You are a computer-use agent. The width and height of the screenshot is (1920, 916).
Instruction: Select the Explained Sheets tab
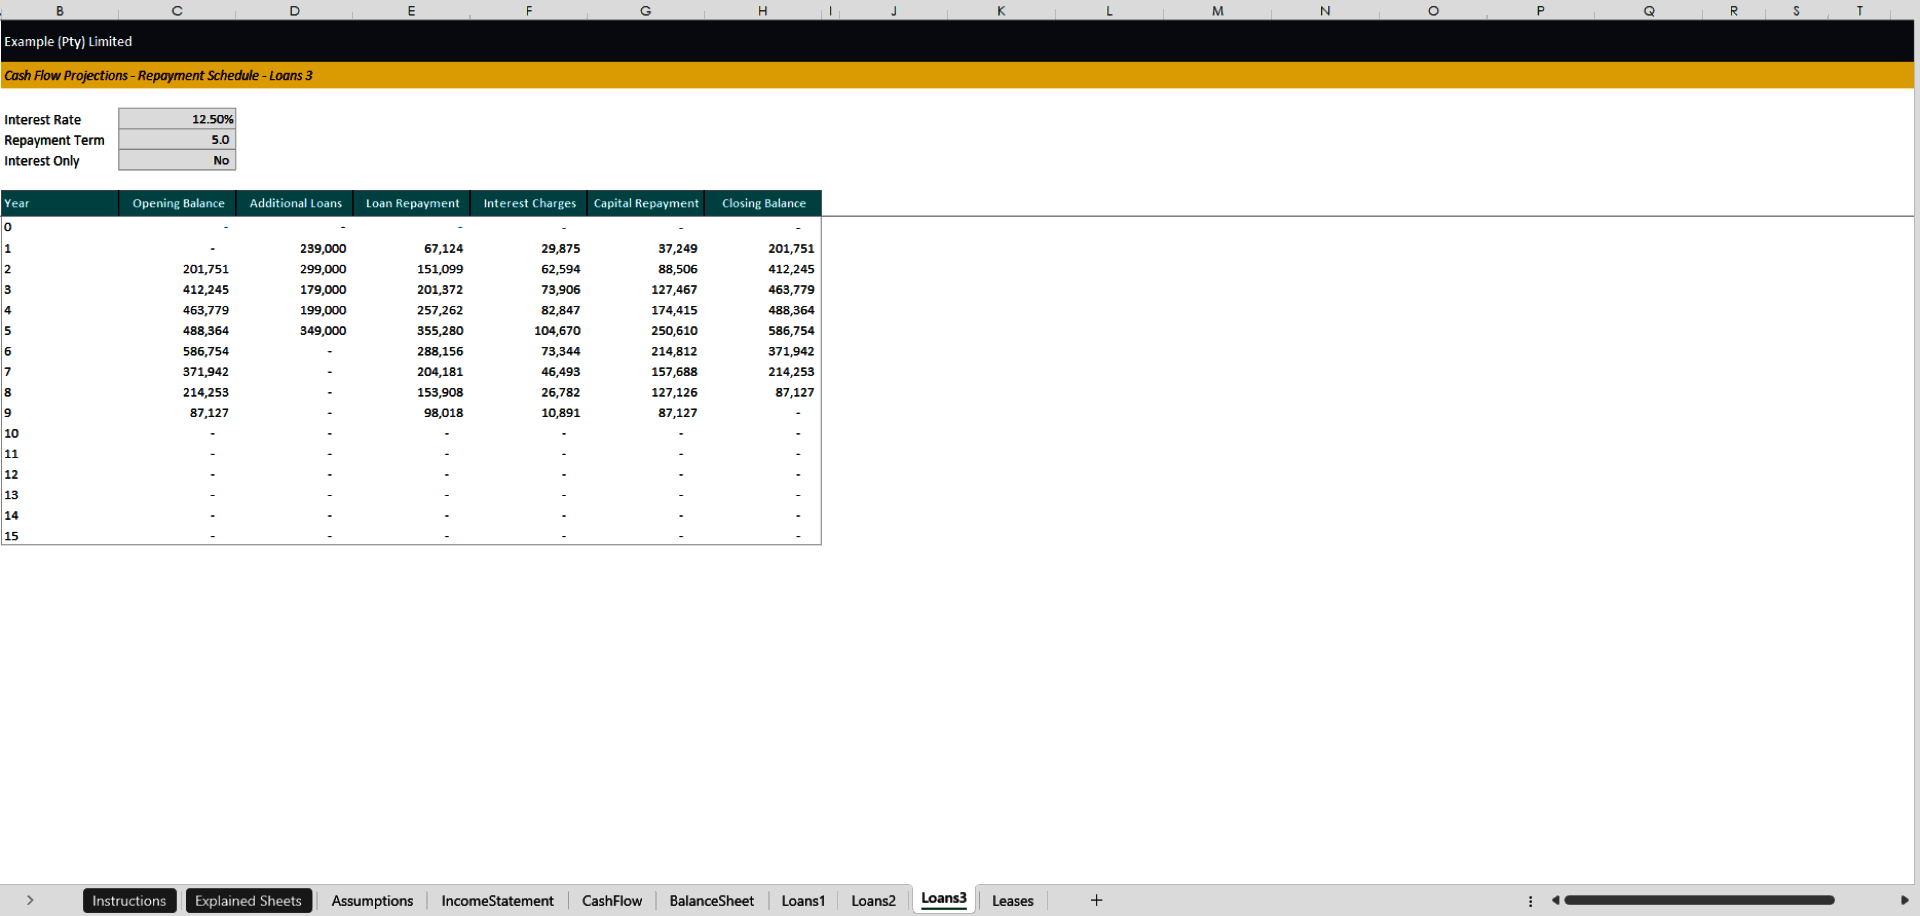pyautogui.click(x=248, y=900)
